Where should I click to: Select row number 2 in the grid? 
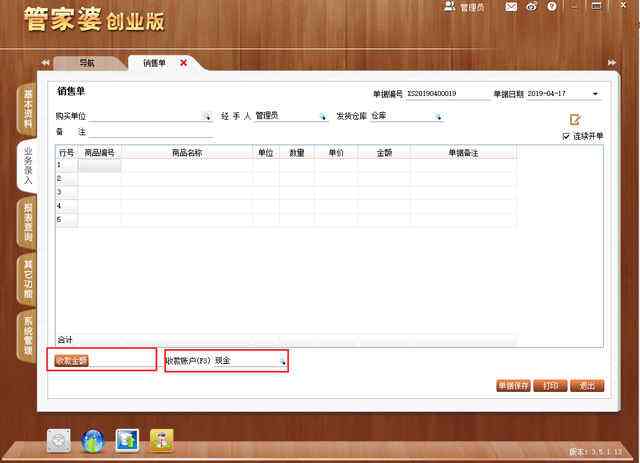(x=67, y=179)
